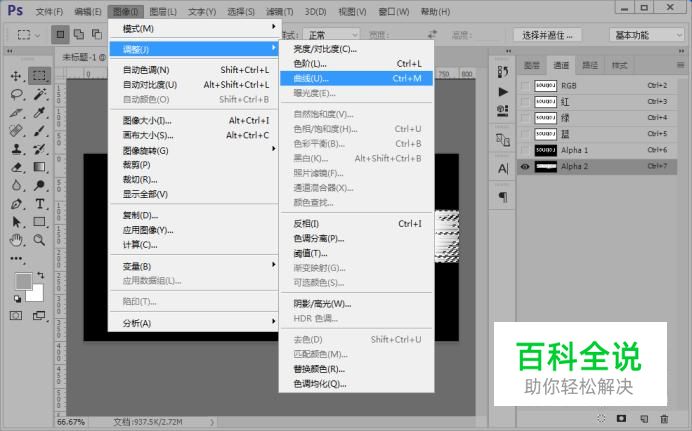692x431 pixels.
Task: Select the Eyedropper tool
Action: [39, 112]
